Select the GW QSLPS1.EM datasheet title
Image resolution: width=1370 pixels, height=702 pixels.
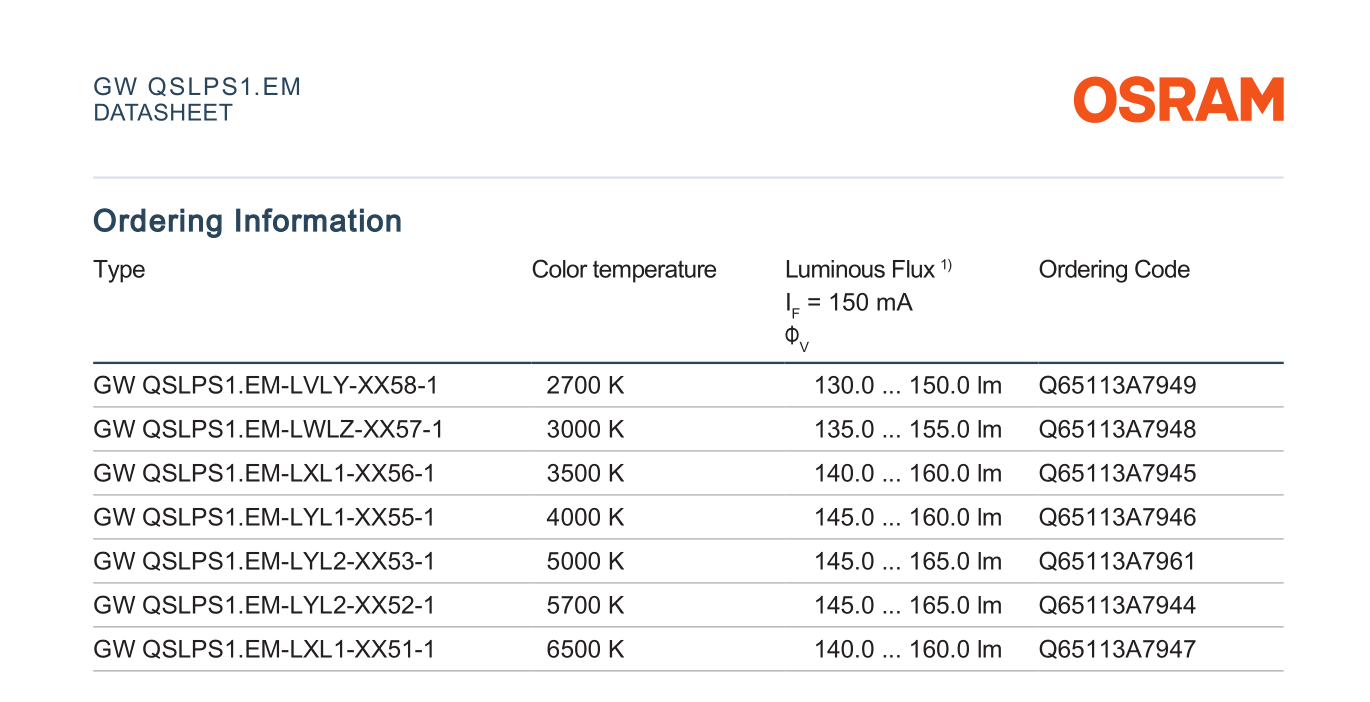197,87
